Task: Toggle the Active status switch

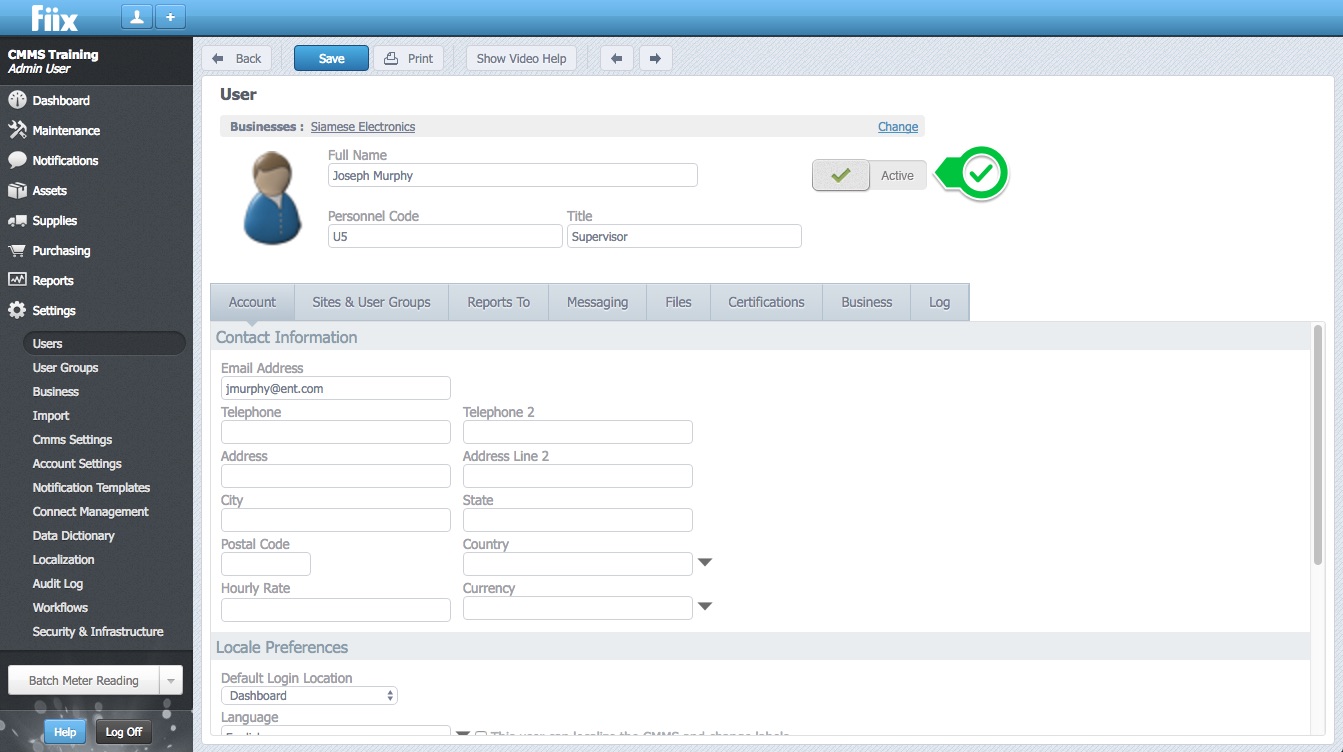Action: point(869,175)
